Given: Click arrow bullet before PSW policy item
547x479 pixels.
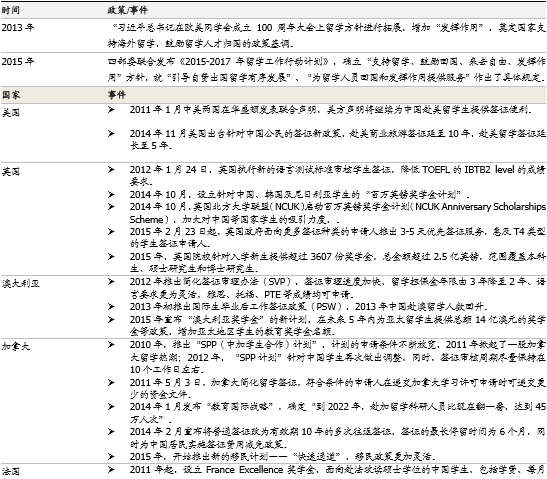Looking at the screenshot, I should [x=111, y=306].
